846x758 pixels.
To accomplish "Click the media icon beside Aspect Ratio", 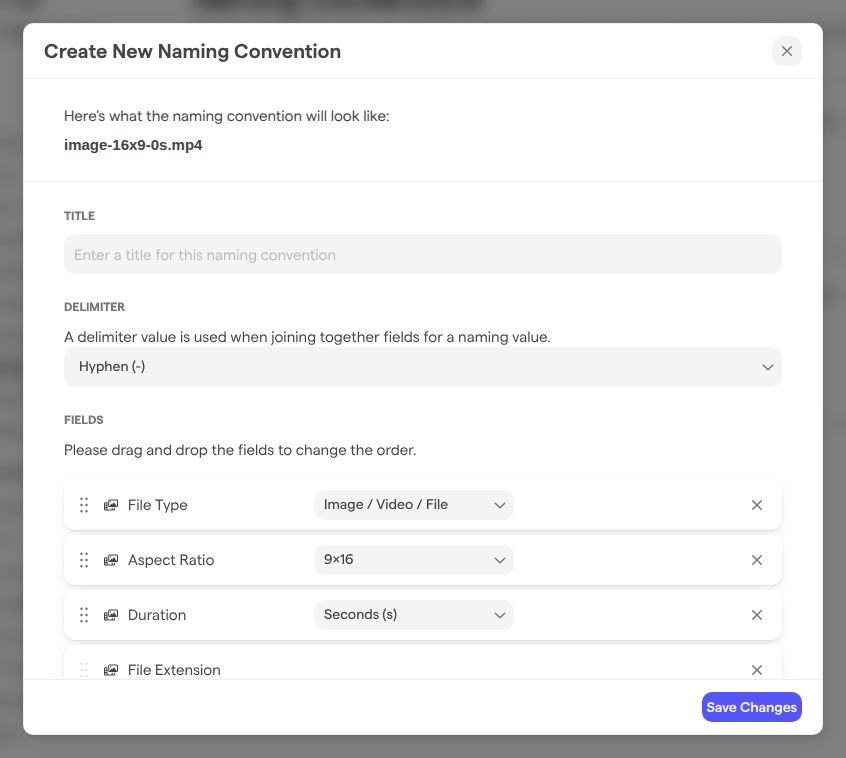I will coord(111,560).
